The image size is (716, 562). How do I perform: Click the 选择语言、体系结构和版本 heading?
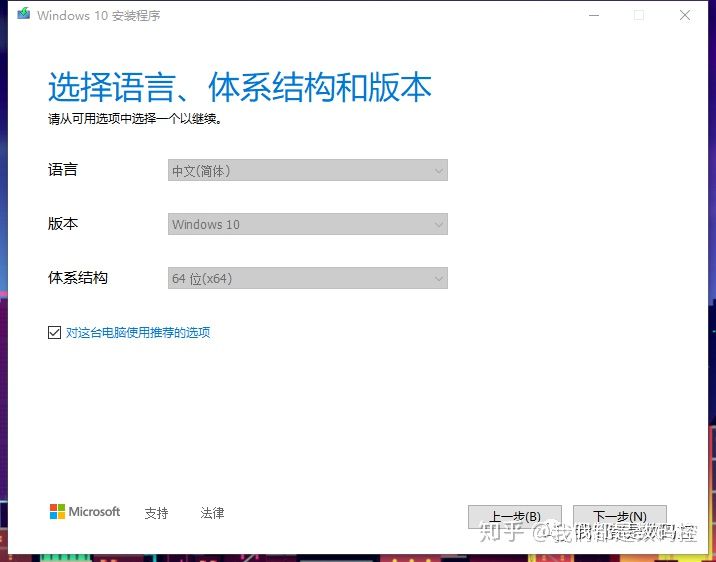(240, 87)
